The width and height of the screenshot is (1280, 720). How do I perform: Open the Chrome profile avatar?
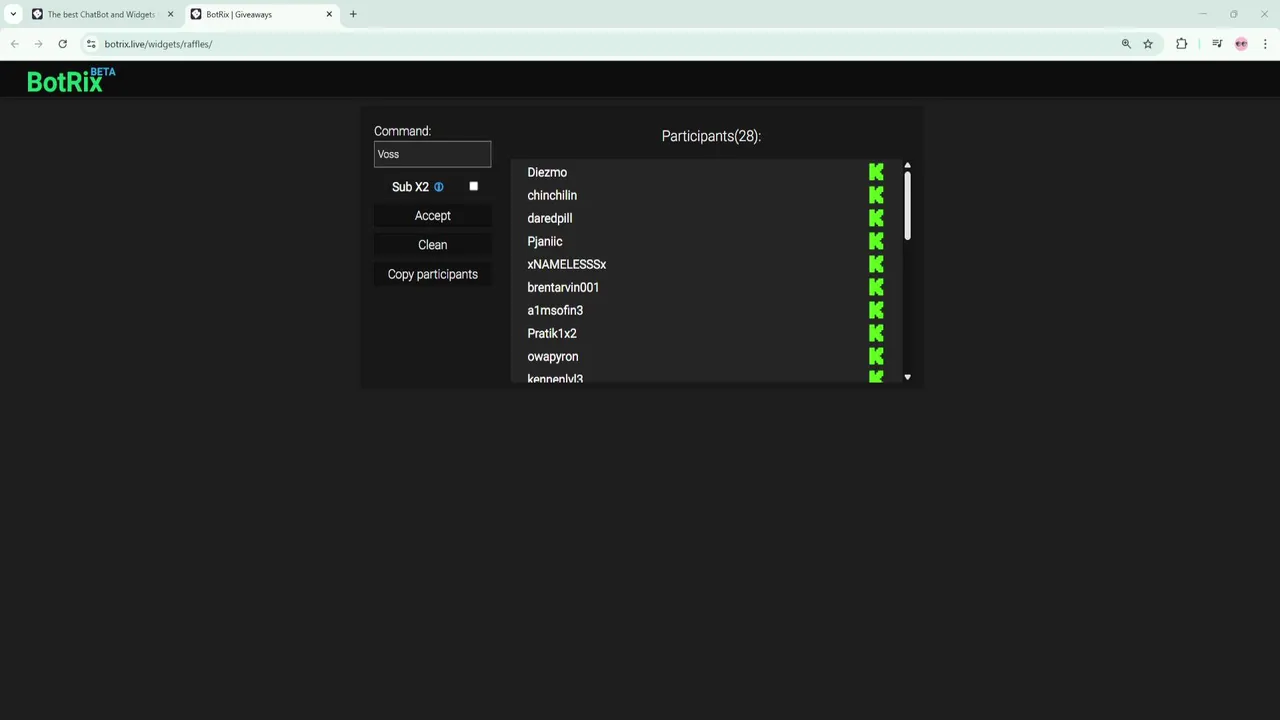[1241, 44]
